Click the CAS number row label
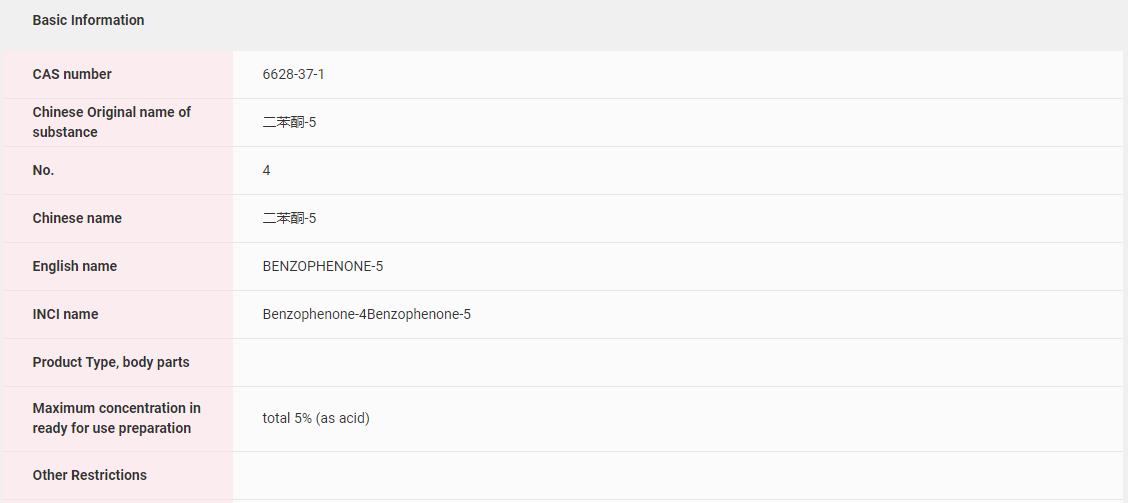The image size is (1128, 503). 72,74
